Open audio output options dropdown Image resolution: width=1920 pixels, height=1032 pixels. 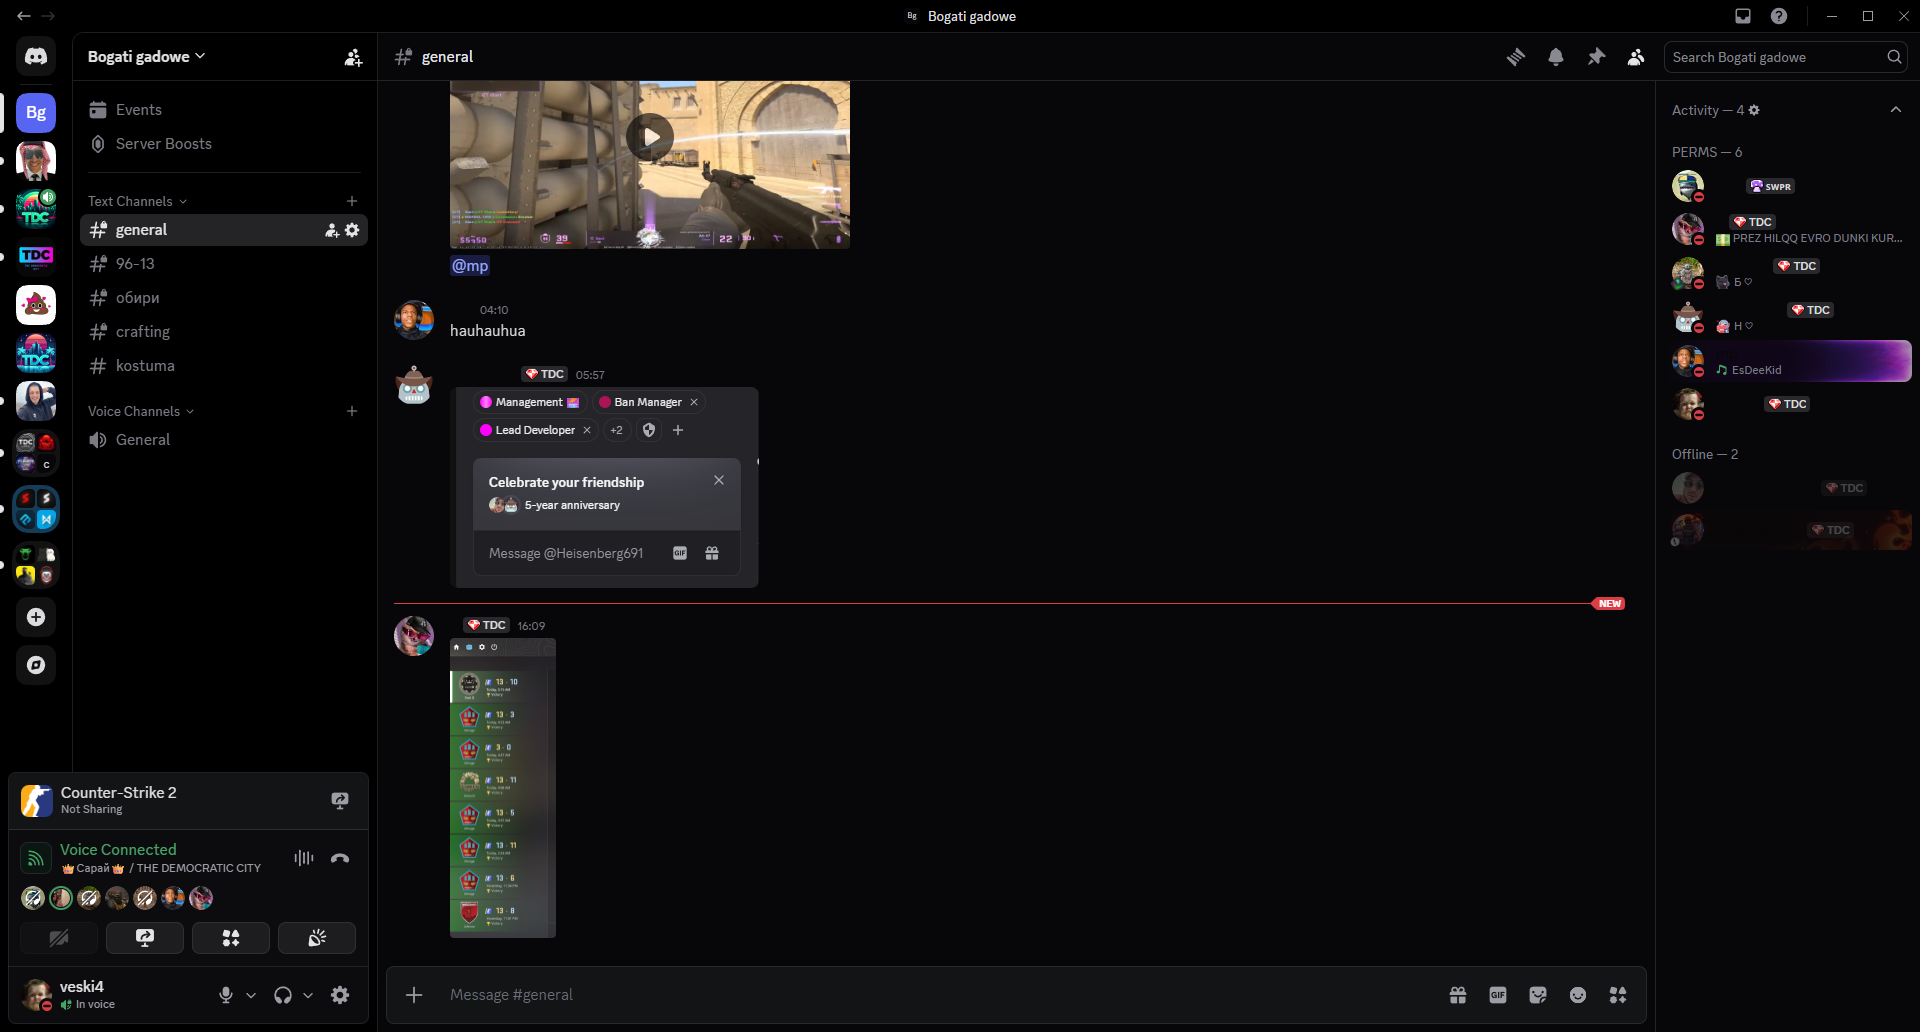308,995
